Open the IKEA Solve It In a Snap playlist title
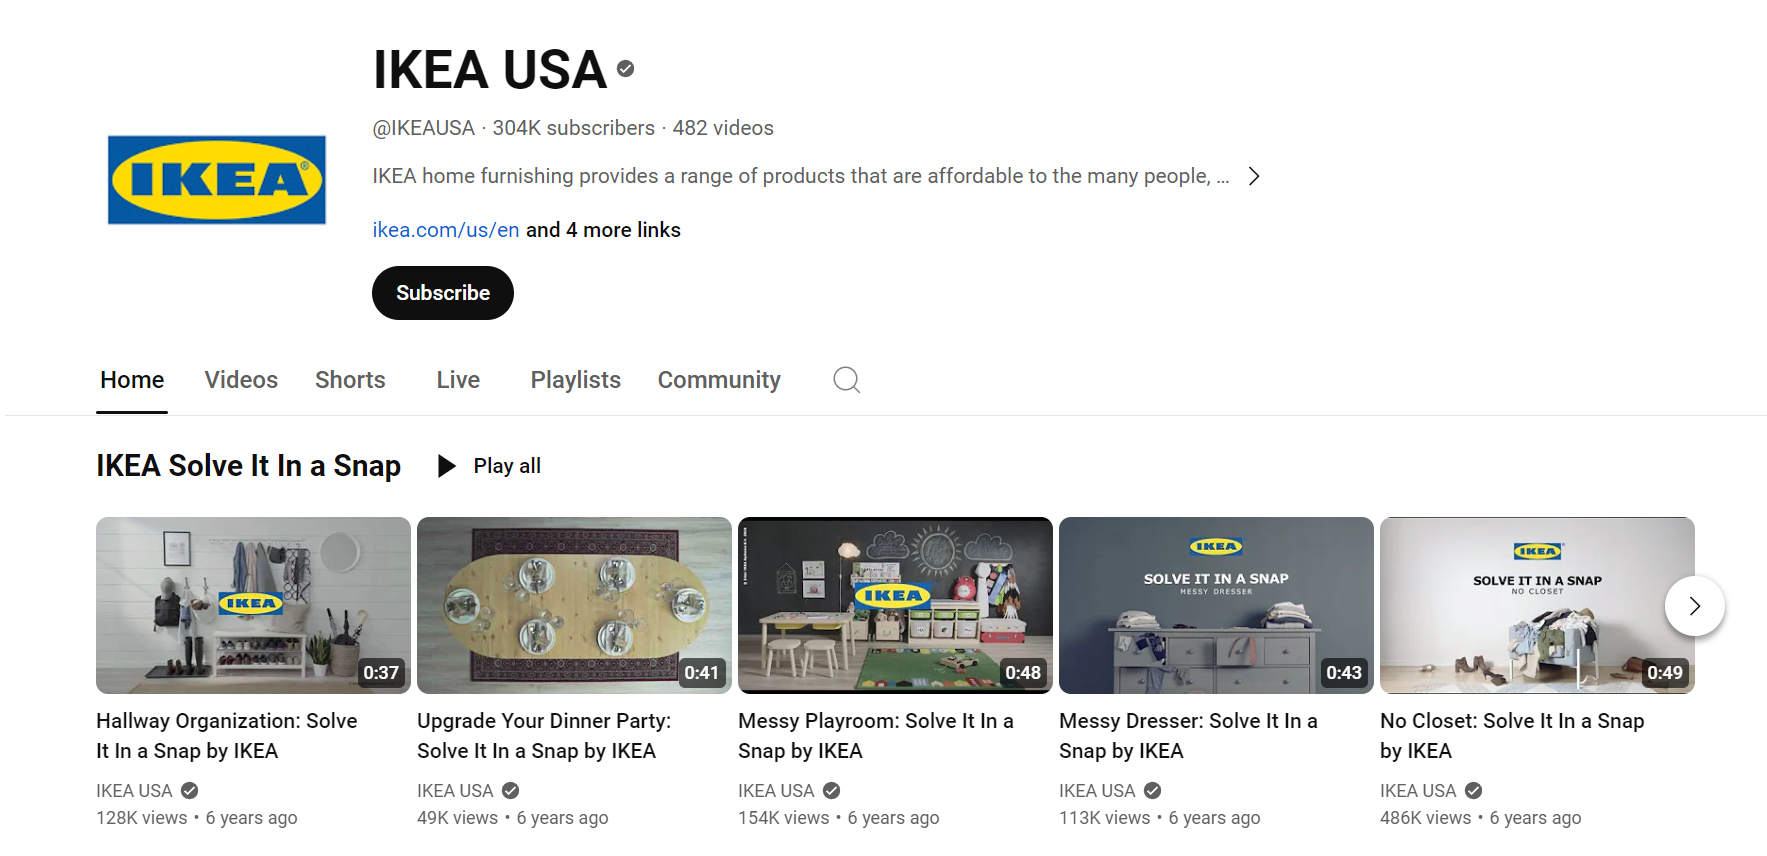Image resolution: width=1767 pixels, height=856 pixels. pos(248,466)
